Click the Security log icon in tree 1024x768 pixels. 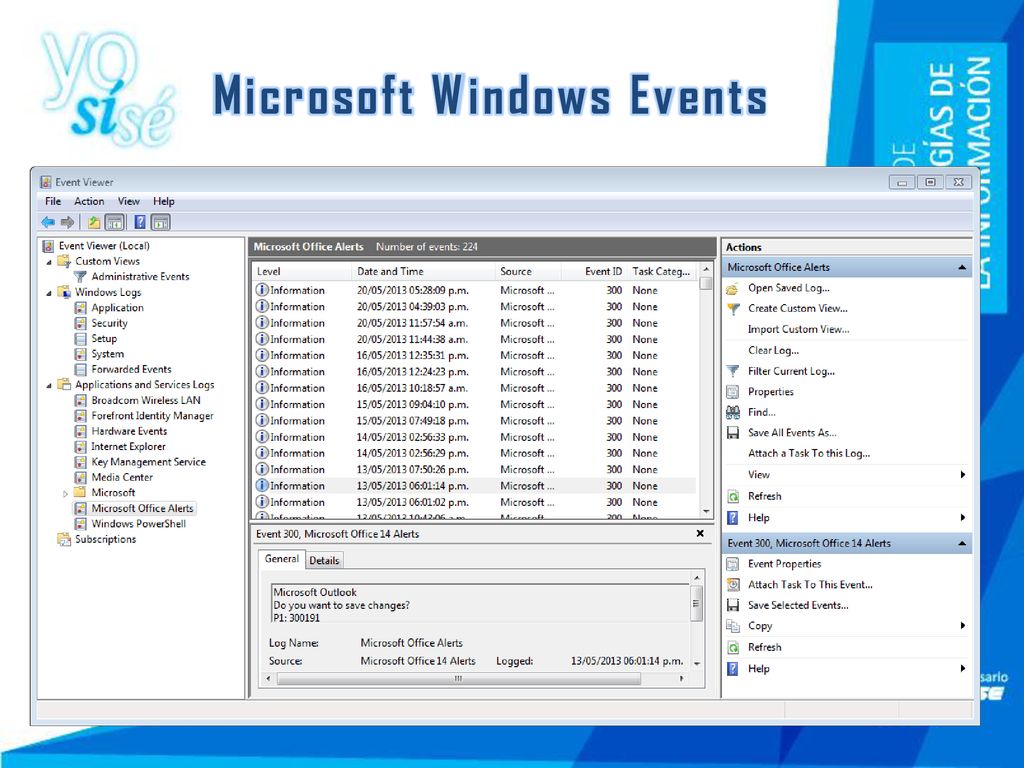coord(80,323)
